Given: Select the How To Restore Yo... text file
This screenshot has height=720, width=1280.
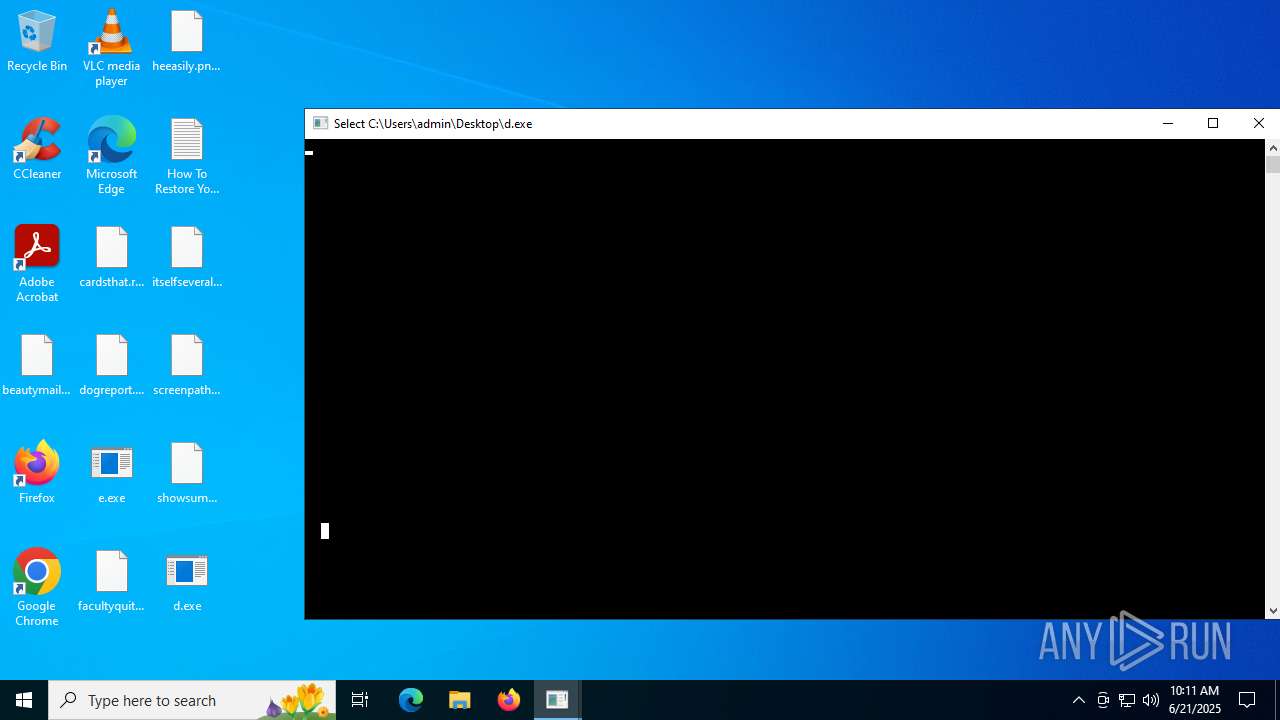Looking at the screenshot, I should (x=186, y=157).
